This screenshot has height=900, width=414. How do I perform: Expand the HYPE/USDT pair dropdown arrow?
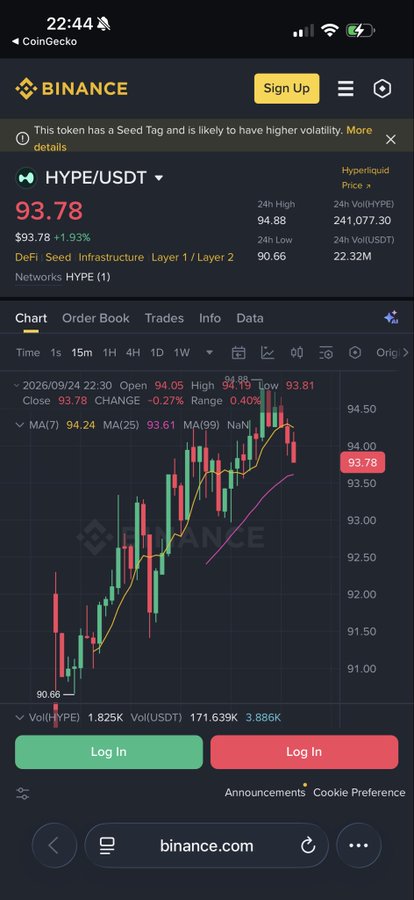click(x=159, y=178)
